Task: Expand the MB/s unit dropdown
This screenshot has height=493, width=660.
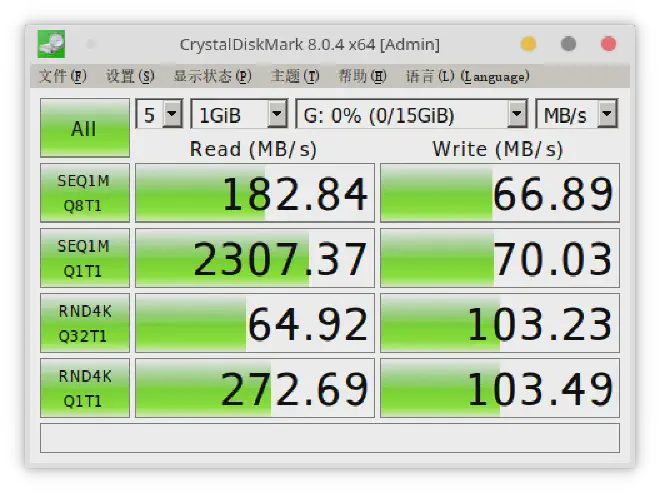Action: (577, 114)
